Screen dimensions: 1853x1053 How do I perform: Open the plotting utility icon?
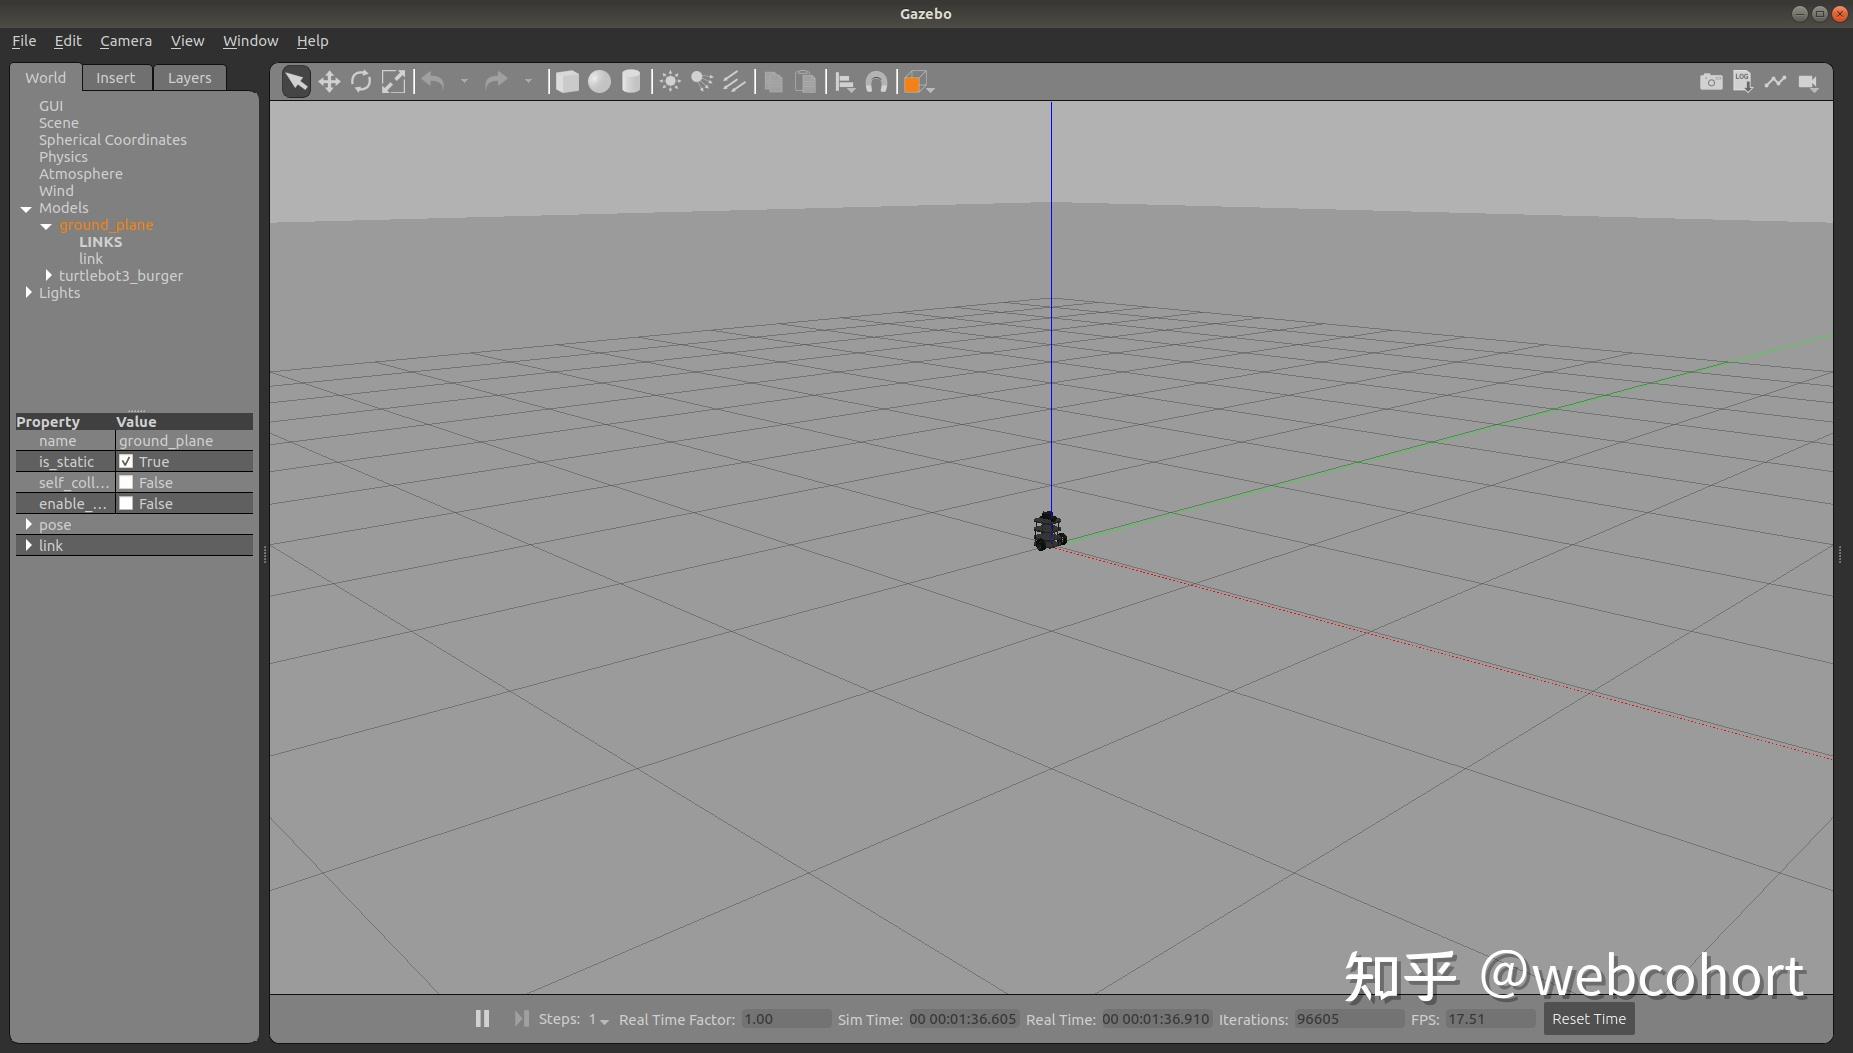pos(1776,81)
